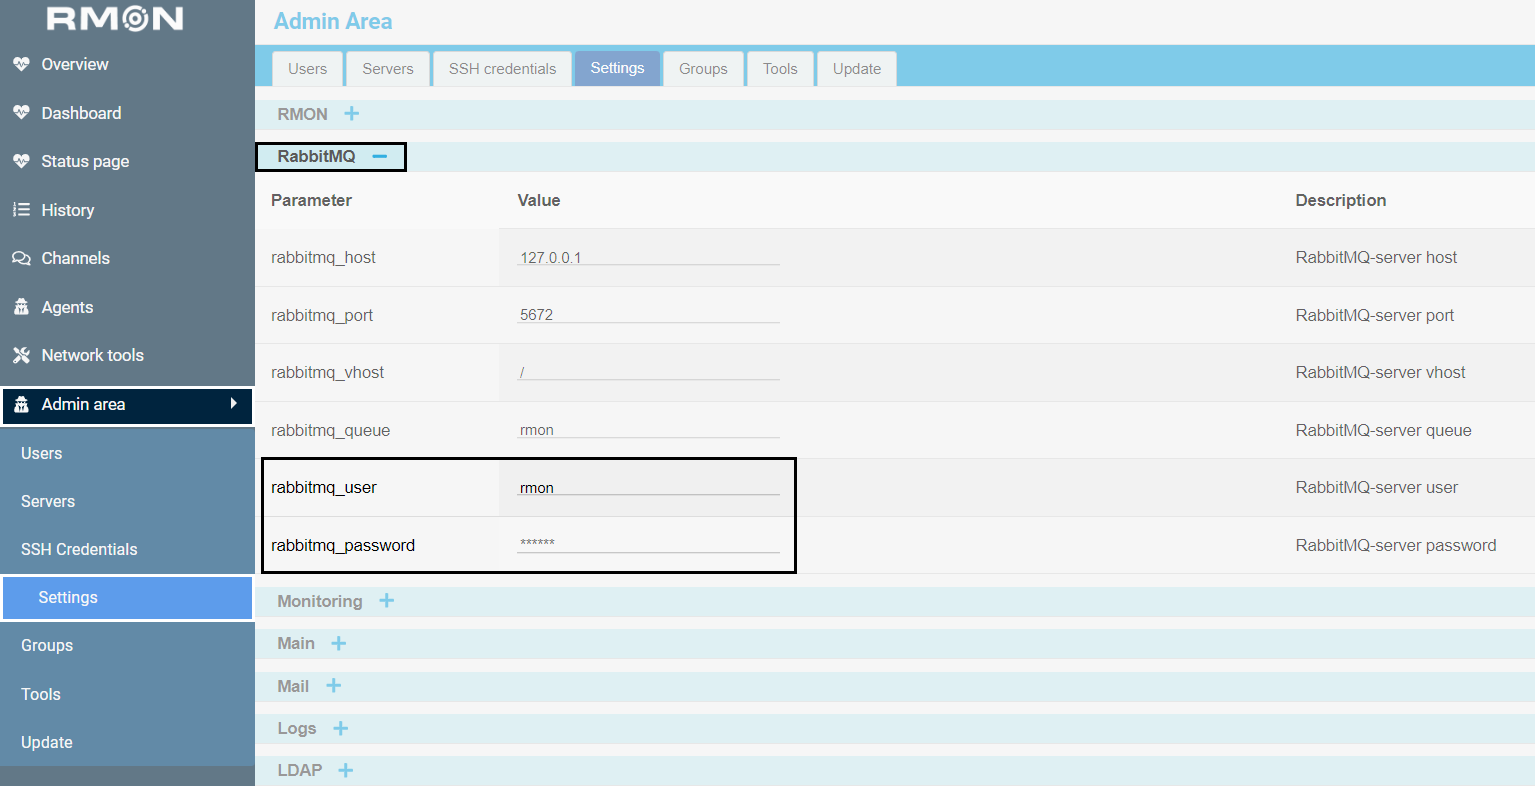Click the rabbitmq_host value field
1535x786 pixels.
[x=648, y=257]
